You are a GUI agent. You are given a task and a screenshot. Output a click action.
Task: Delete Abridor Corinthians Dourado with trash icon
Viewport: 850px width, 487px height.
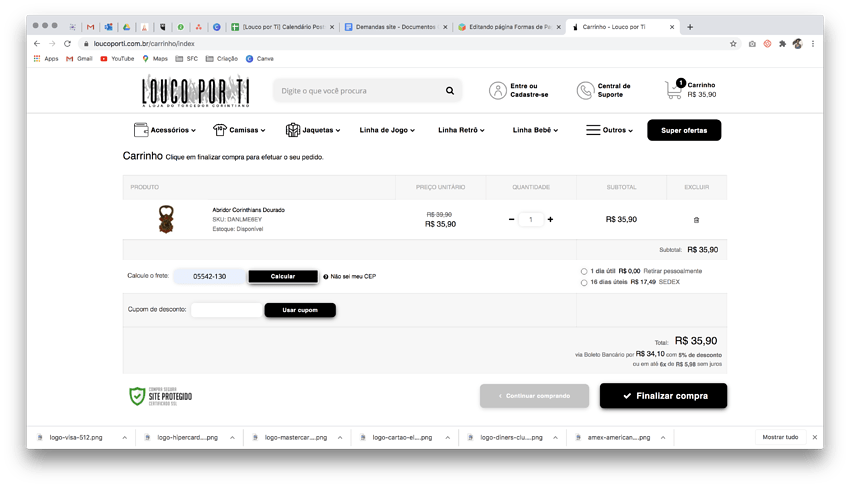click(696, 220)
